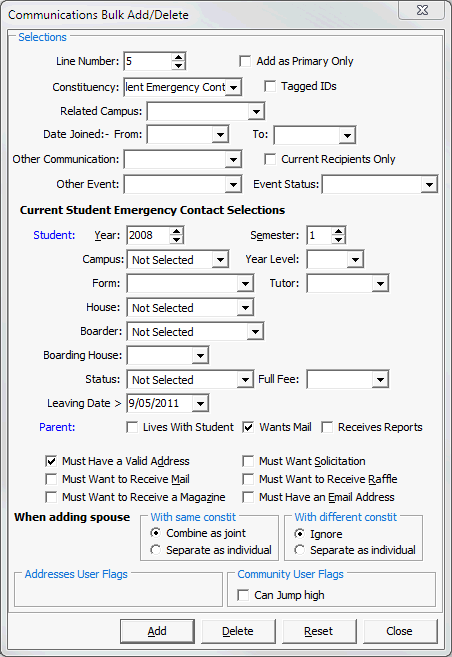Click the Close button at bottom
This screenshot has height=657, width=452.
click(400, 631)
